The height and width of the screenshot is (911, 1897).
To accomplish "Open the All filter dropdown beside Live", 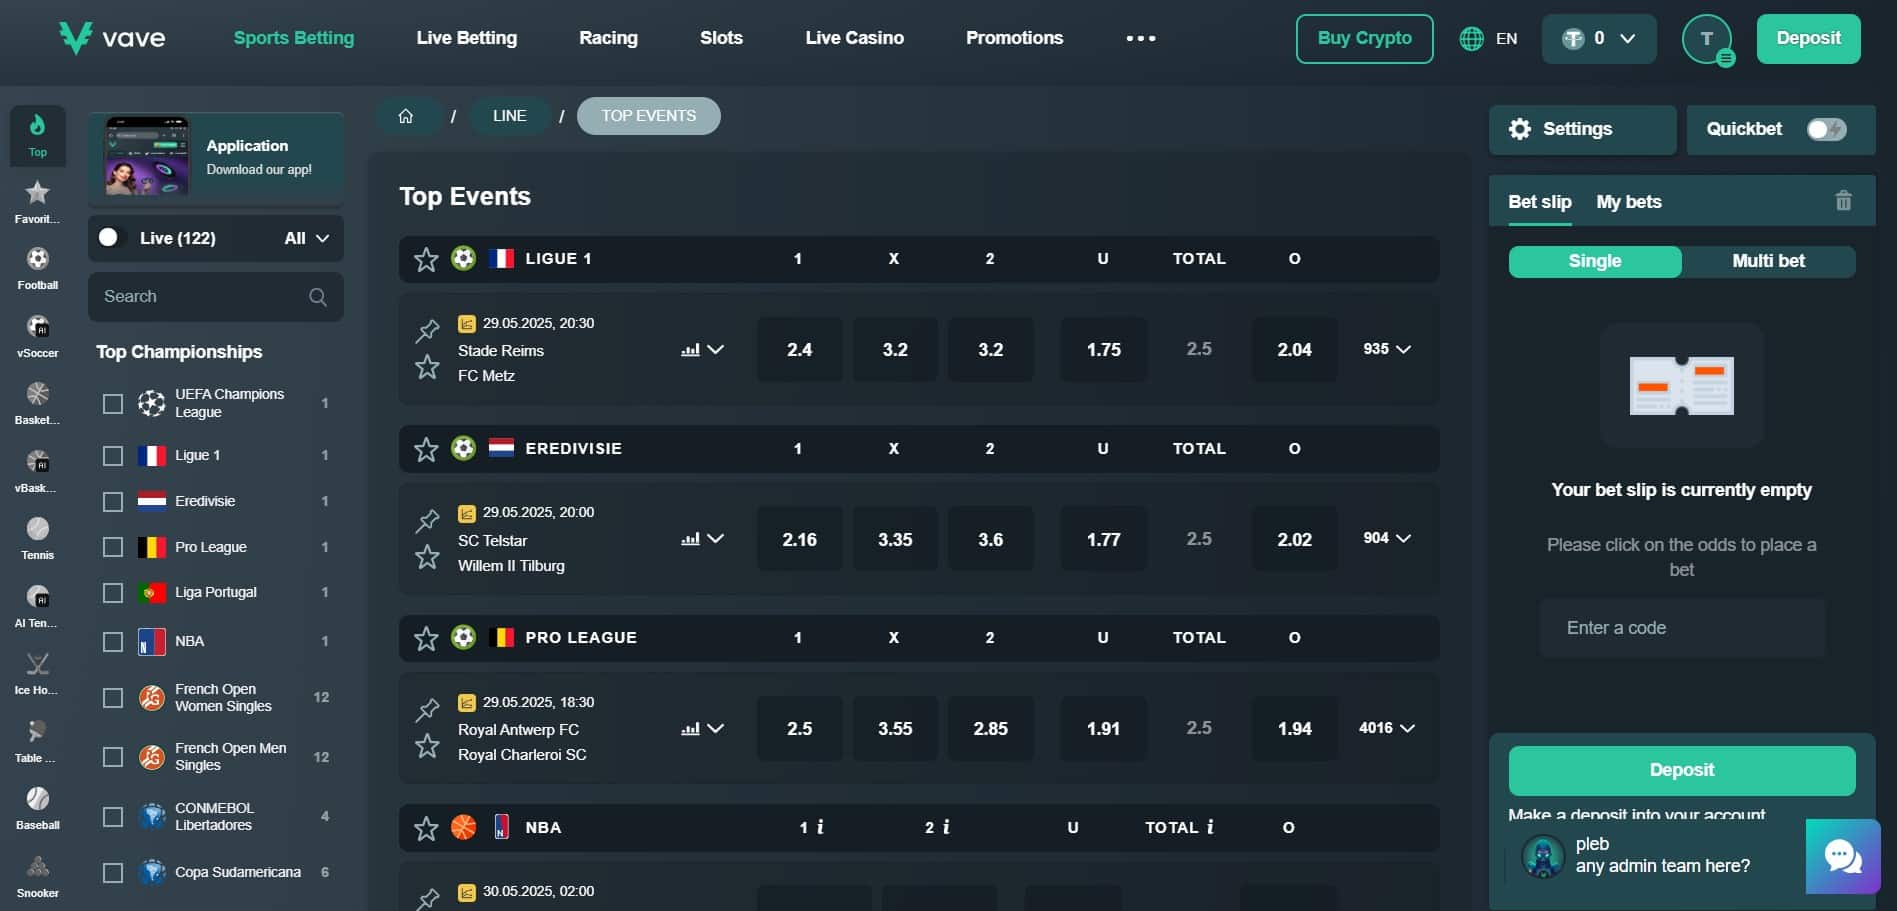I will (306, 238).
